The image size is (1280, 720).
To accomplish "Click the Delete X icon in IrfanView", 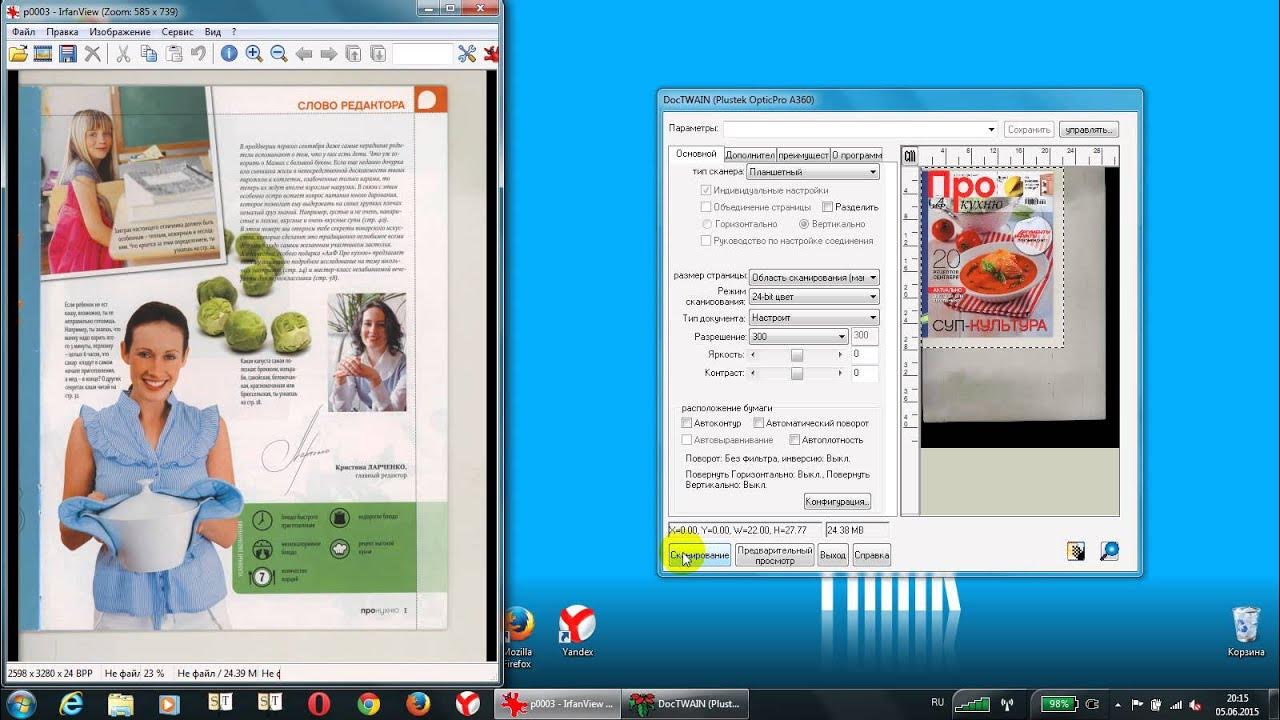I will (x=93, y=54).
